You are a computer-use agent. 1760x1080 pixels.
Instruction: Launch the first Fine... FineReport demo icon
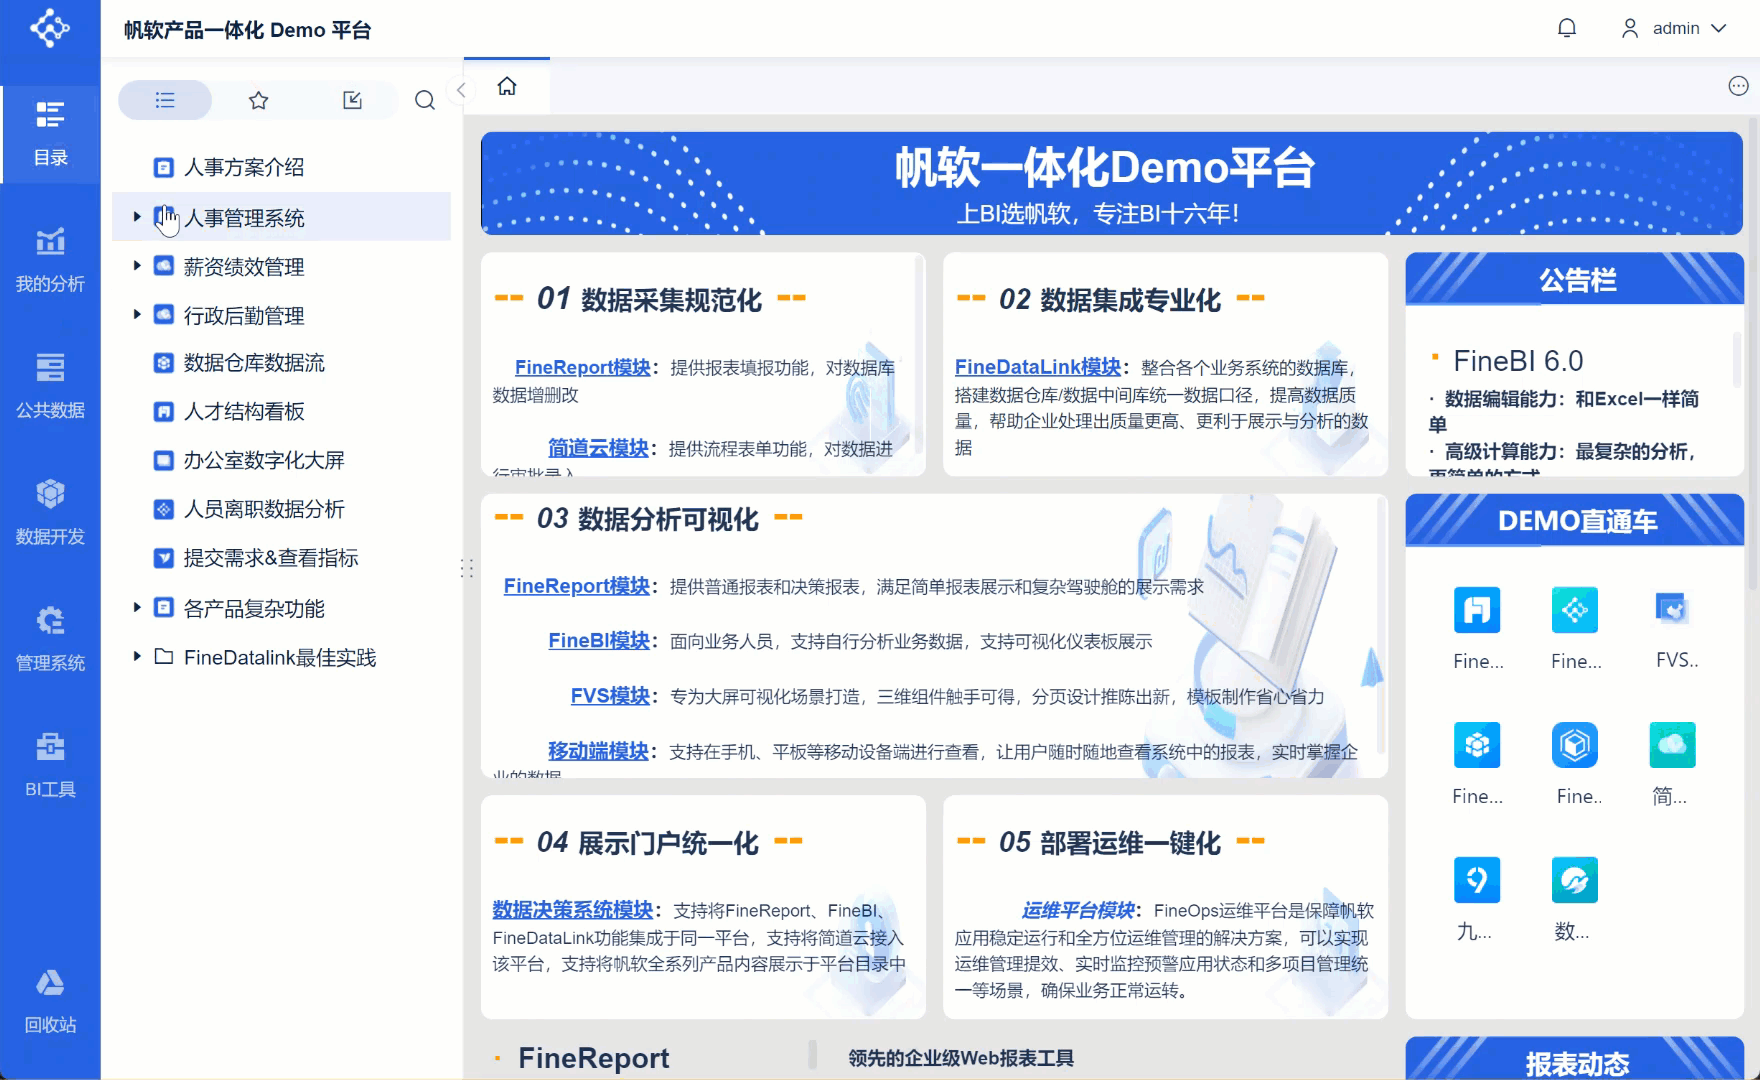click(x=1477, y=610)
